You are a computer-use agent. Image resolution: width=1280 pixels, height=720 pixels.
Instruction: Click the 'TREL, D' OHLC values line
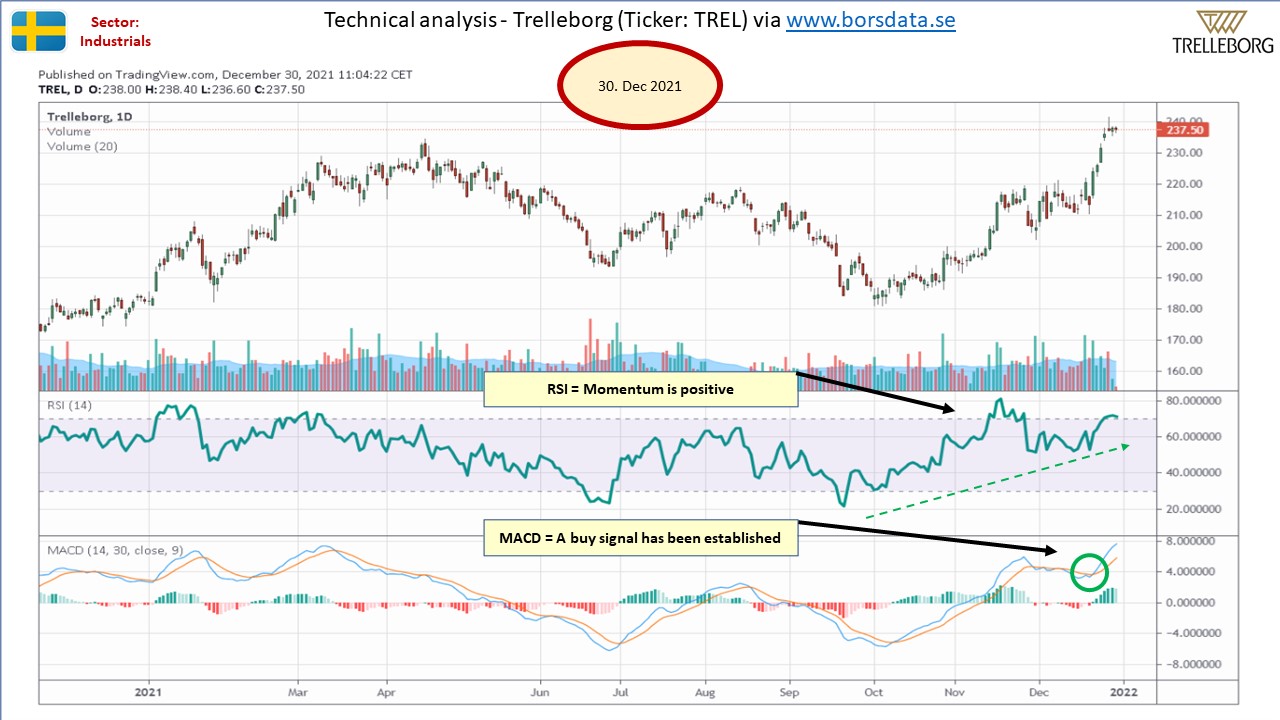(x=171, y=89)
